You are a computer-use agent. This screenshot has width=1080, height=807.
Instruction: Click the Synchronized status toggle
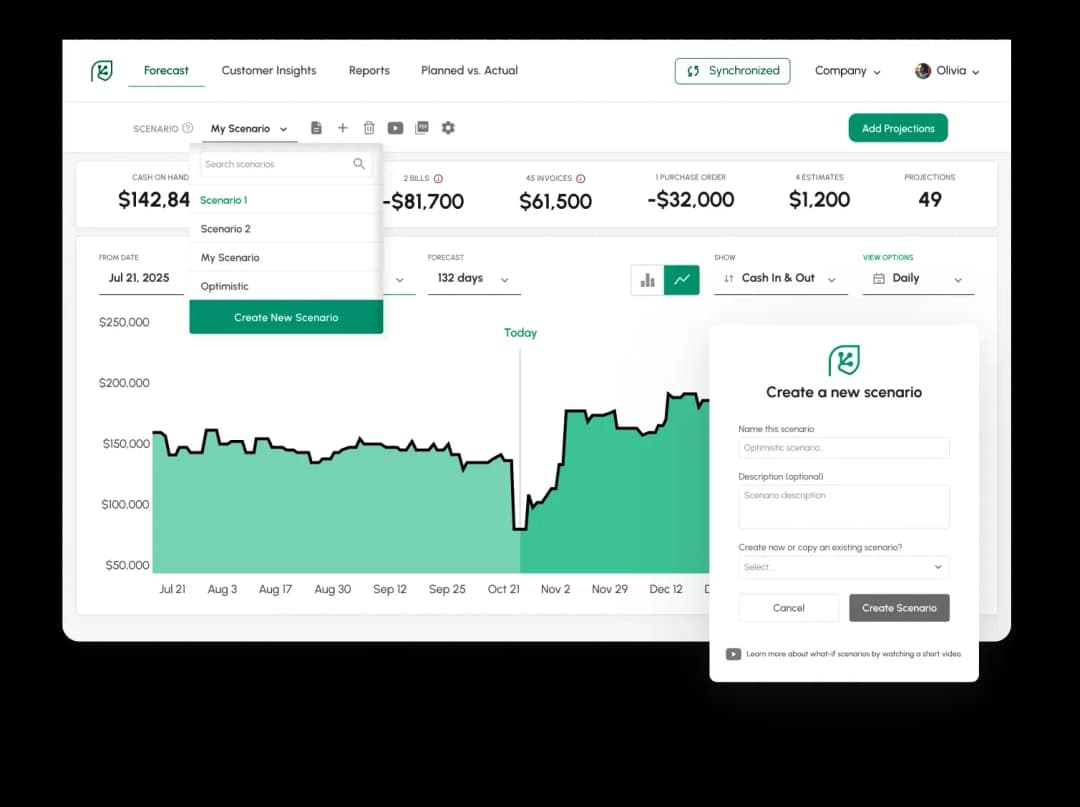[732, 70]
